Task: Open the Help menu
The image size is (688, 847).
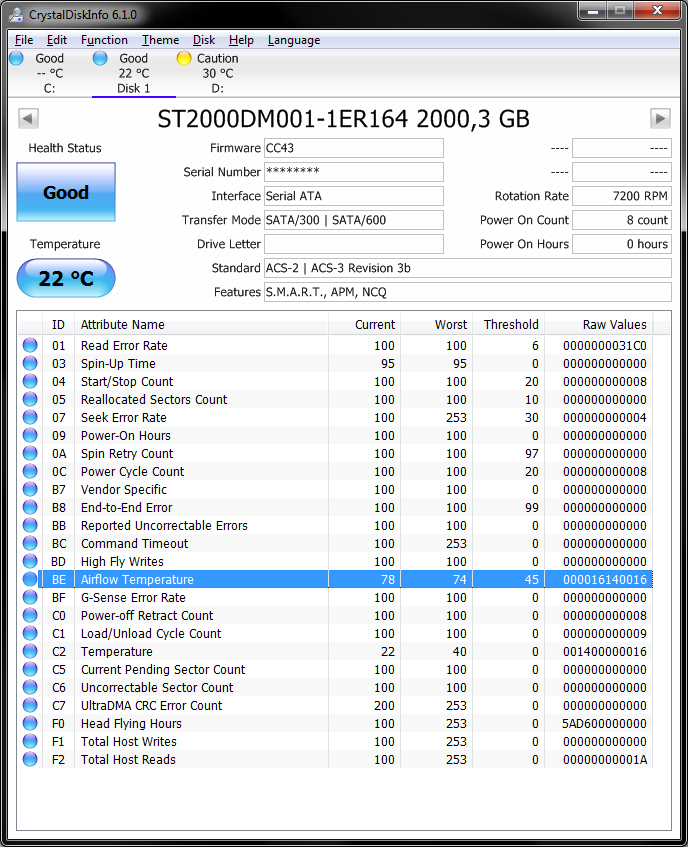Action: click(x=241, y=40)
